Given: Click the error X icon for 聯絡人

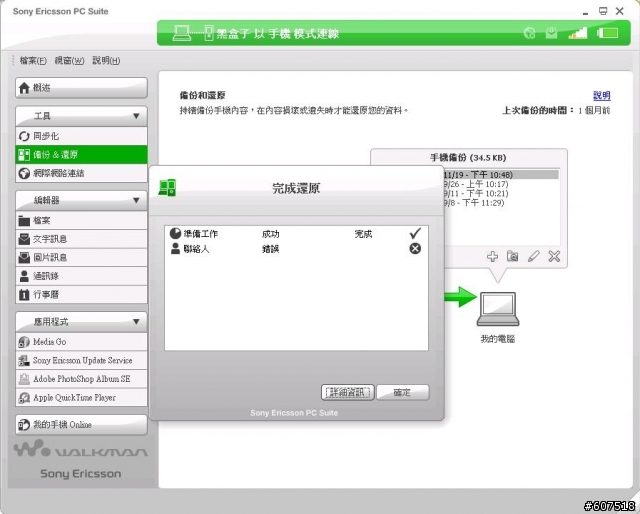Looking at the screenshot, I should click(415, 249).
